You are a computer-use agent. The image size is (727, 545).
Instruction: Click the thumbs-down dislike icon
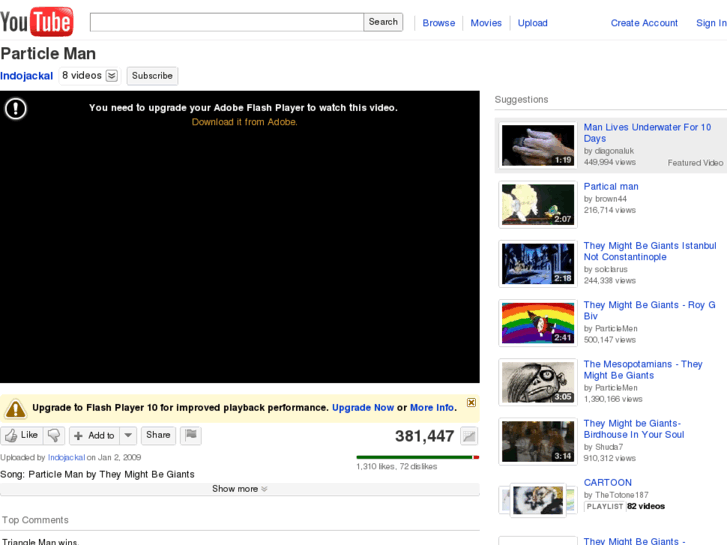click(54, 436)
